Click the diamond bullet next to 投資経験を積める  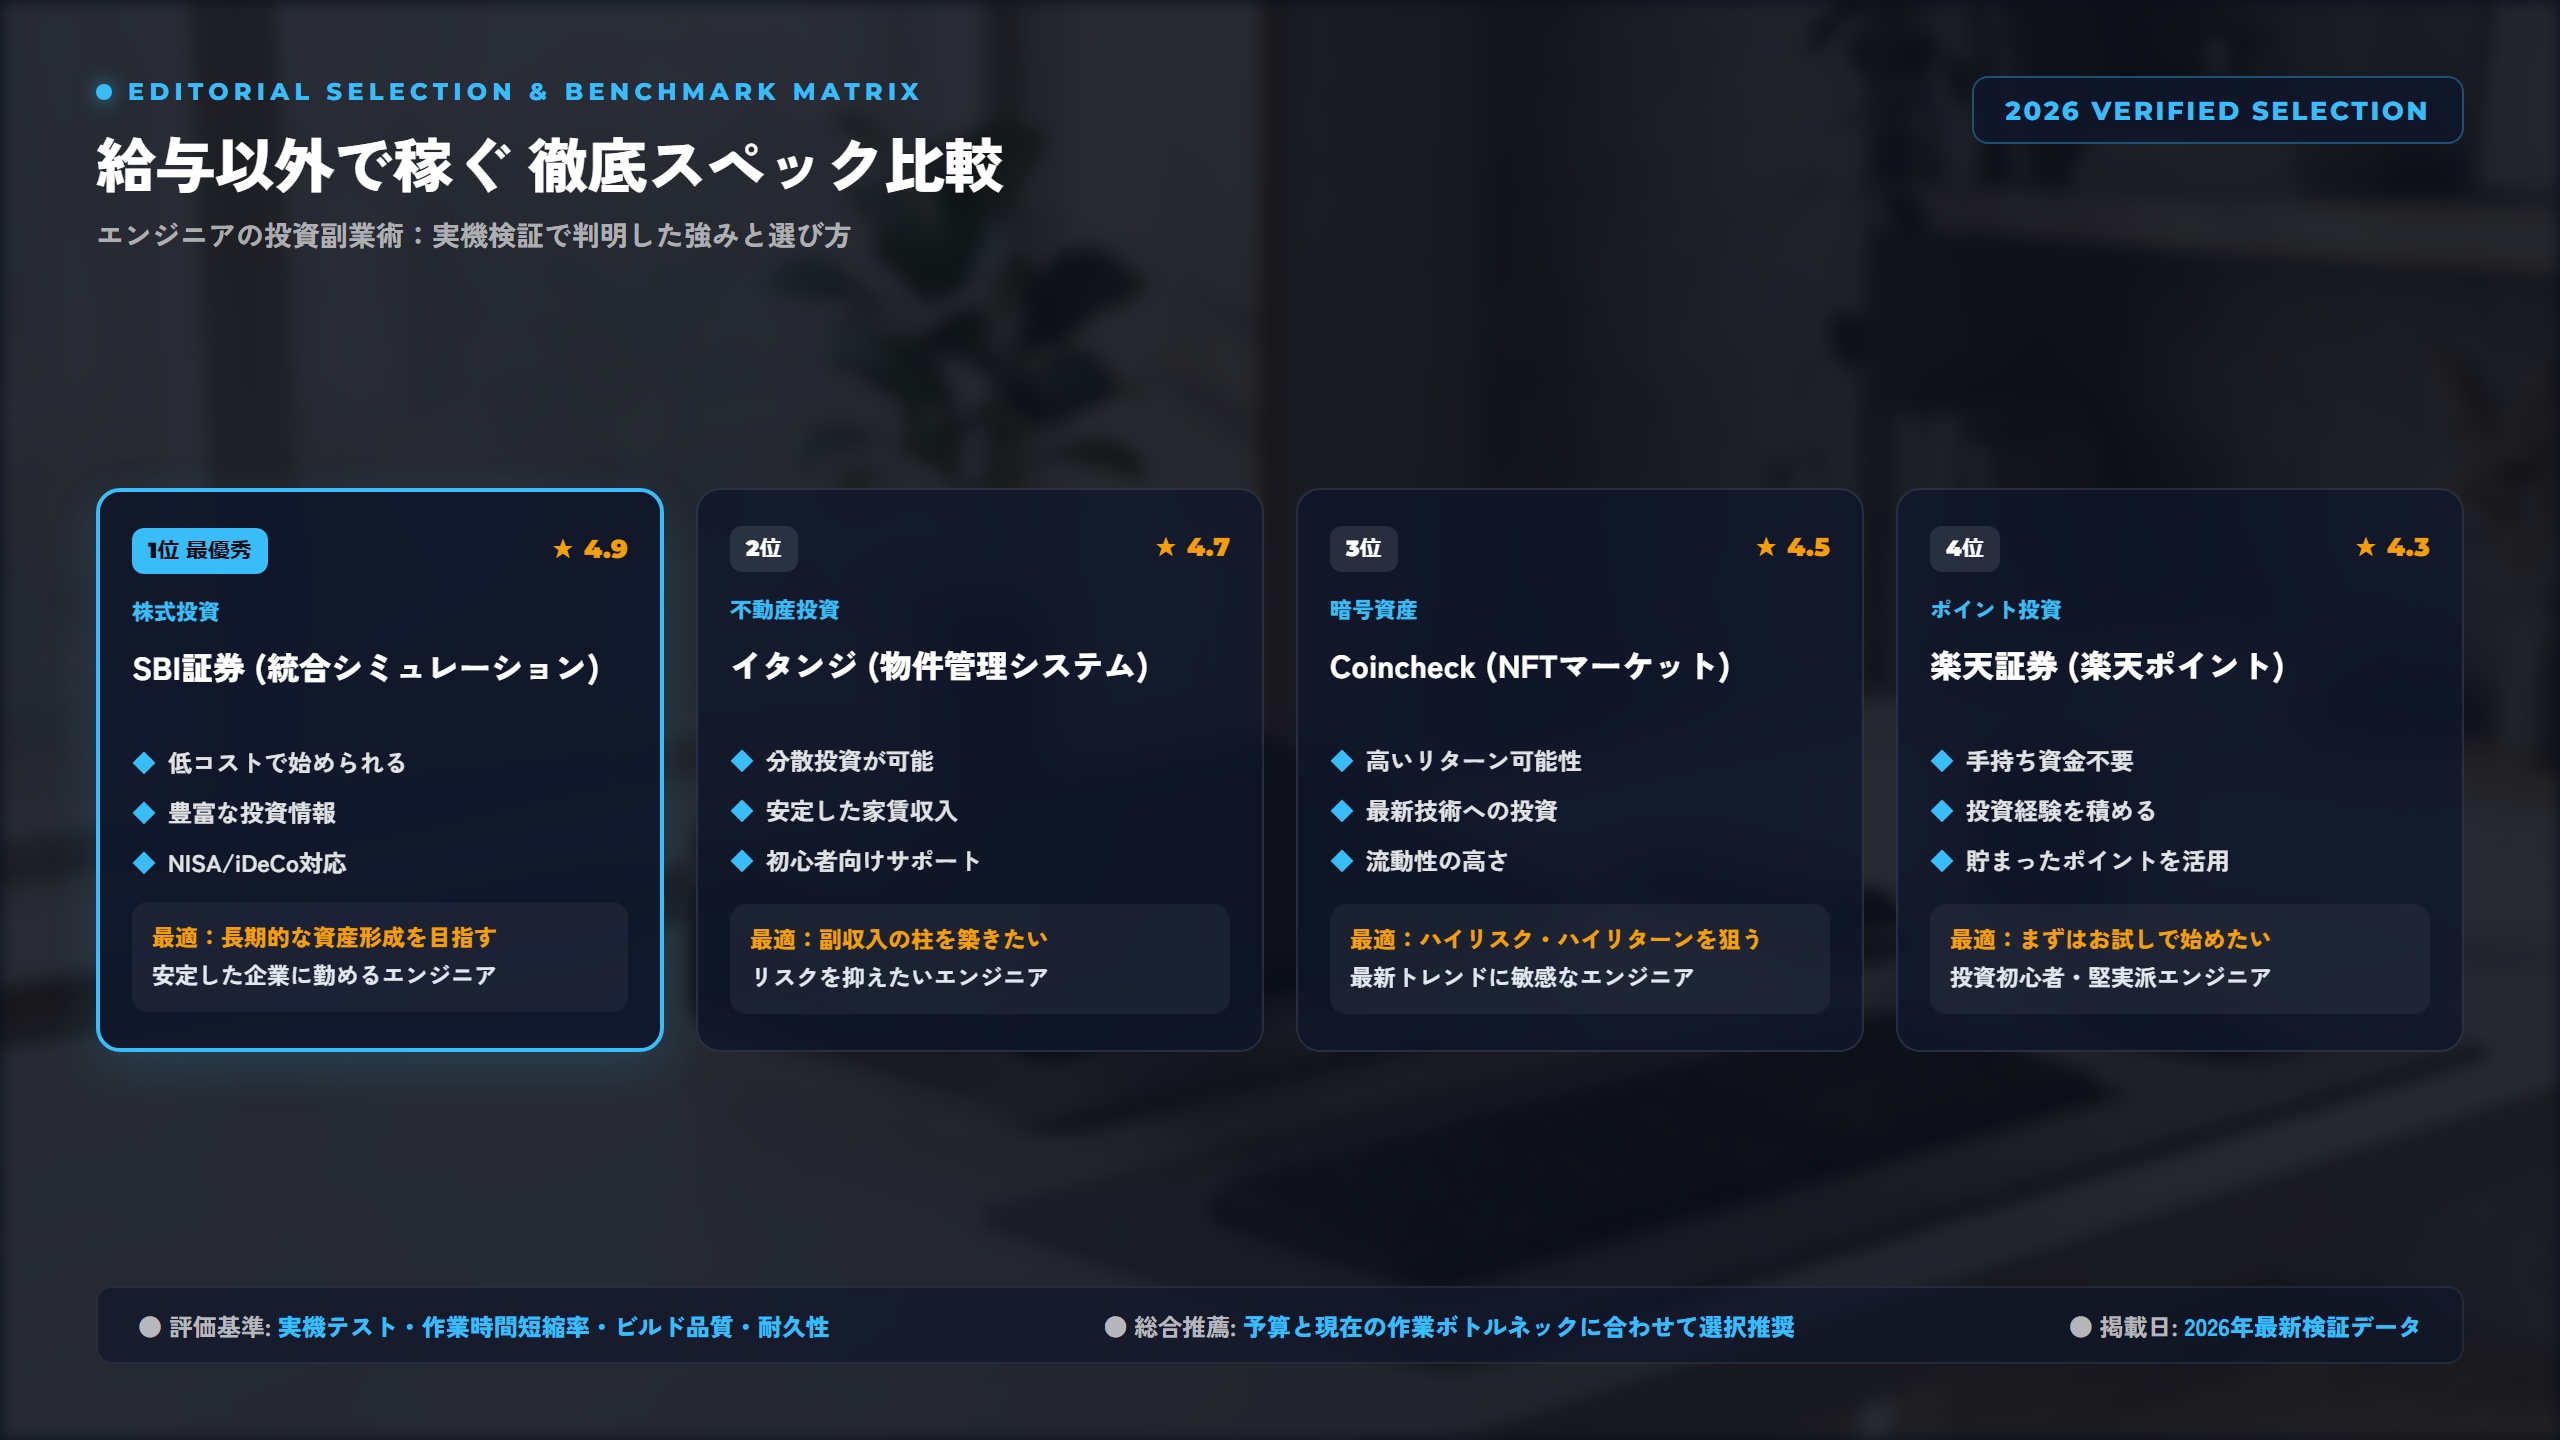pos(1942,811)
